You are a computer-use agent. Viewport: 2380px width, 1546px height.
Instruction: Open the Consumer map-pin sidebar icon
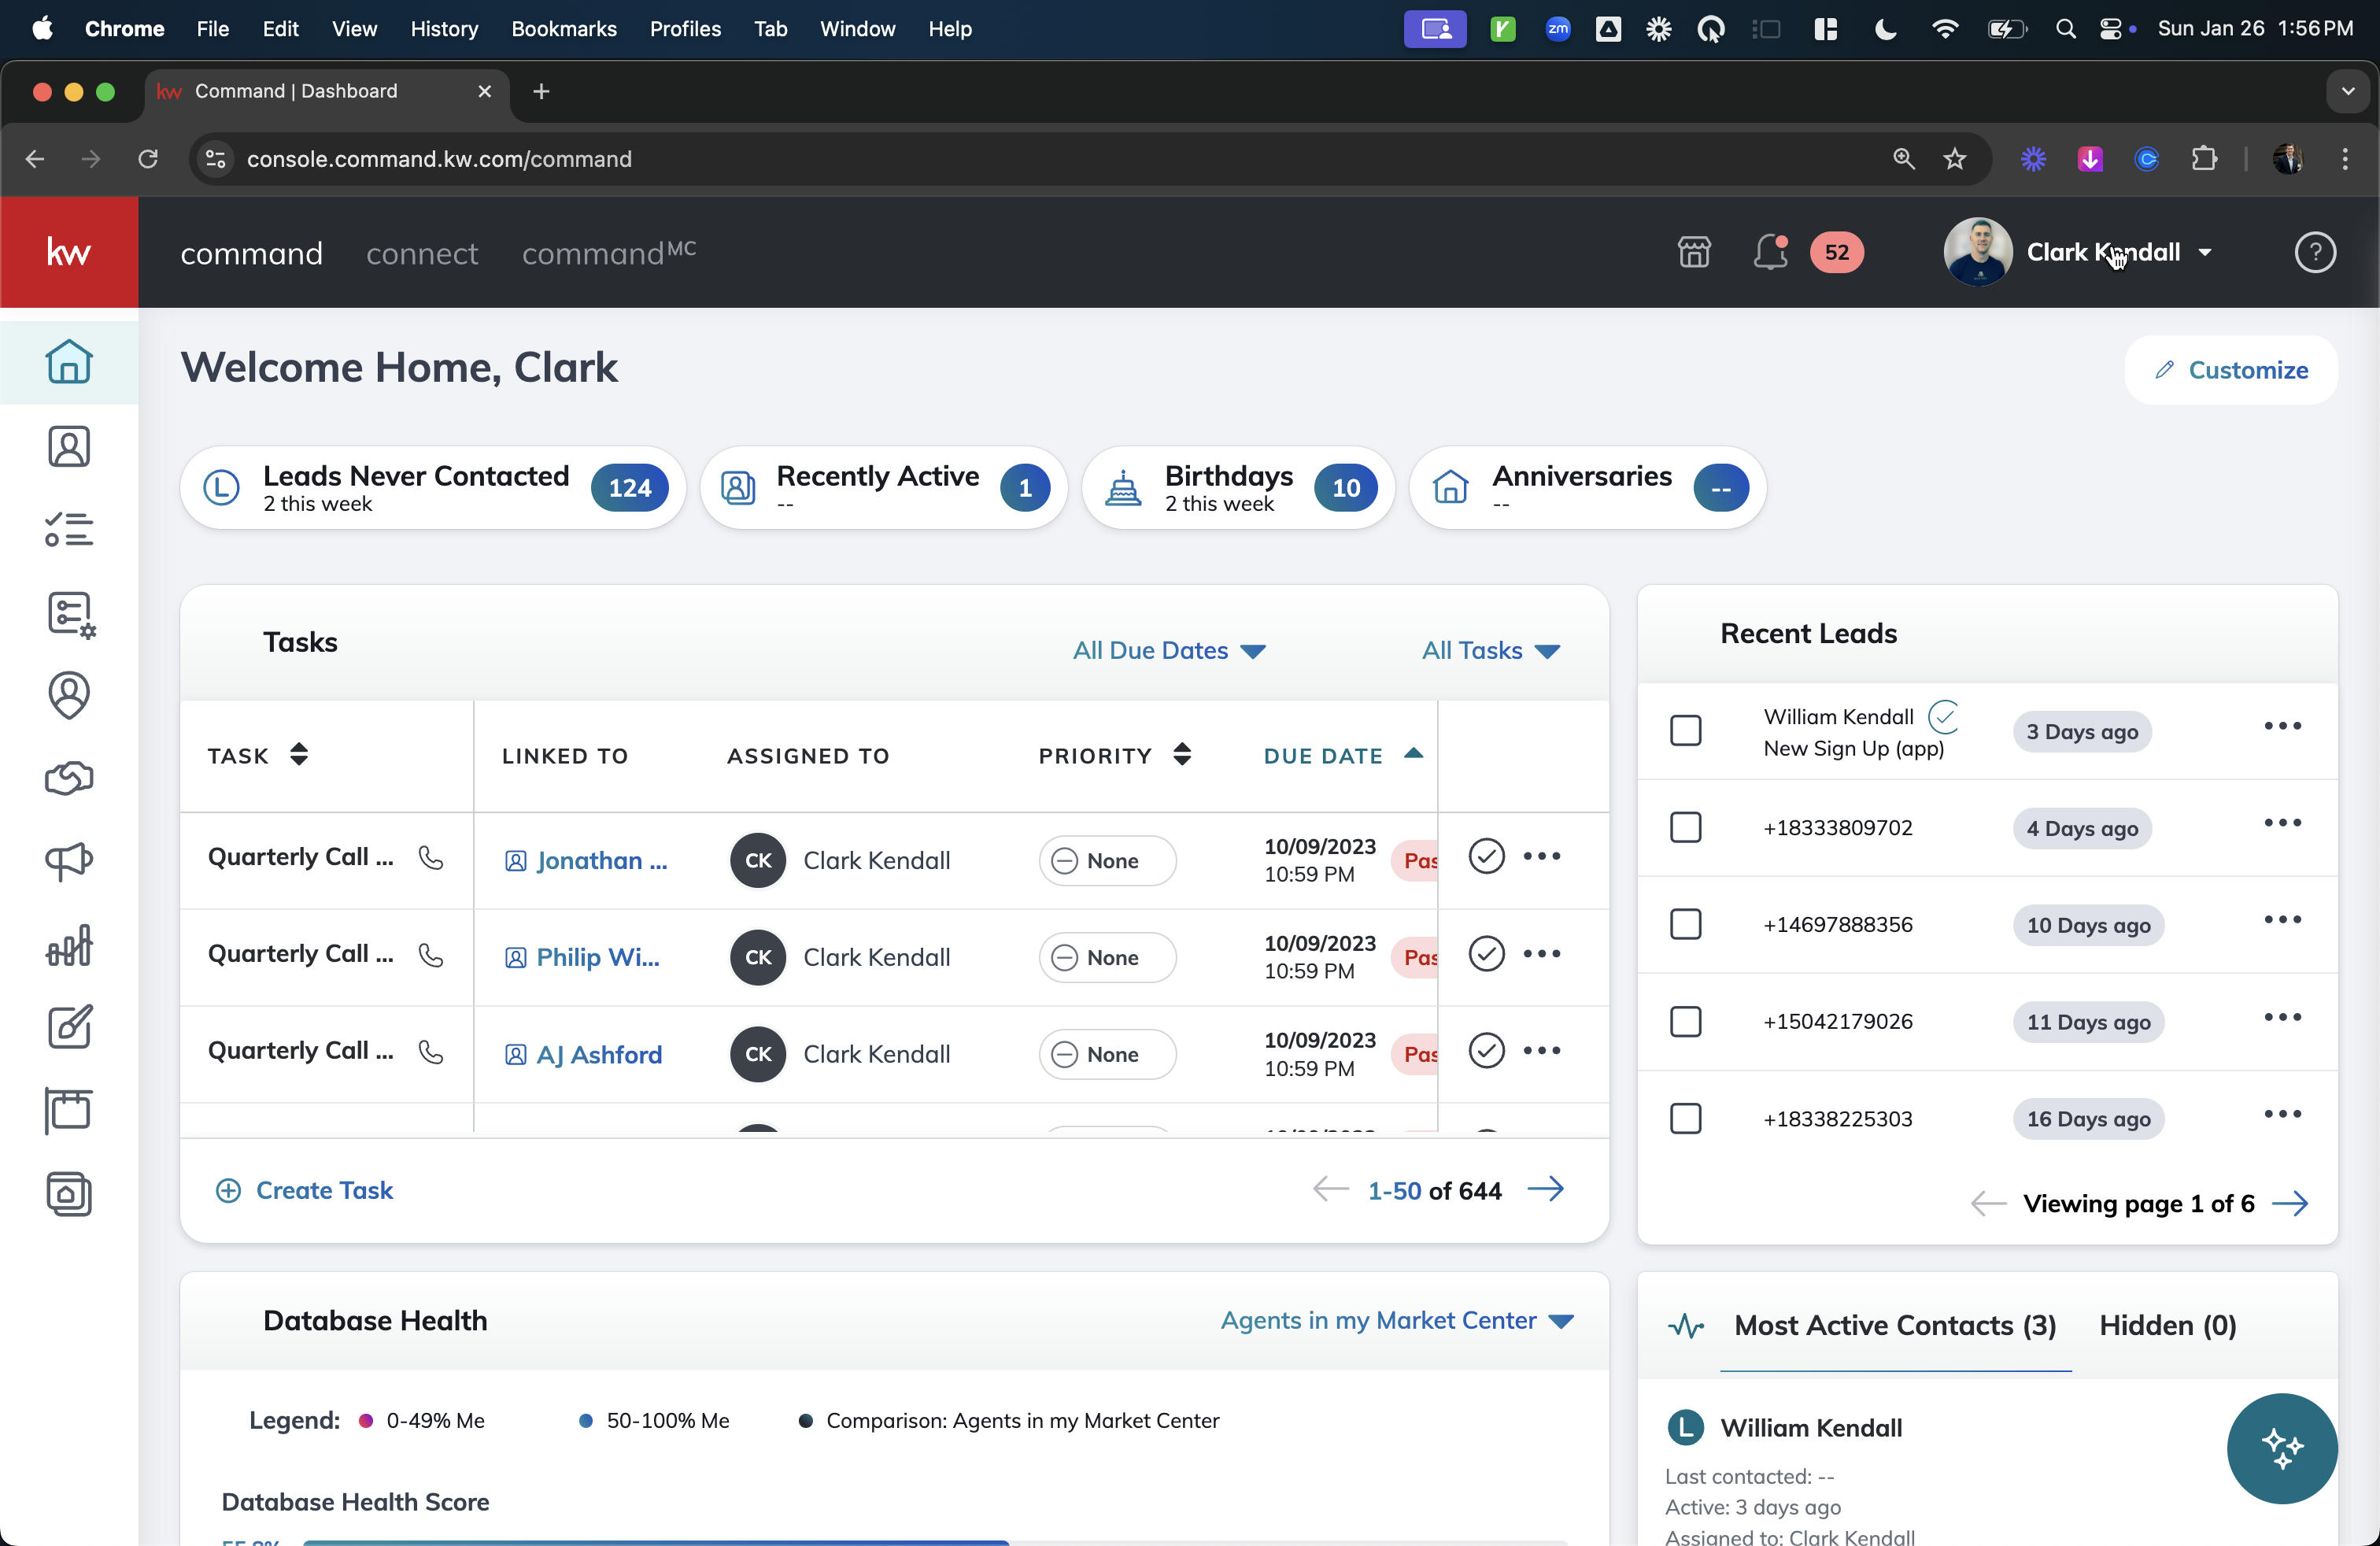coord(69,695)
